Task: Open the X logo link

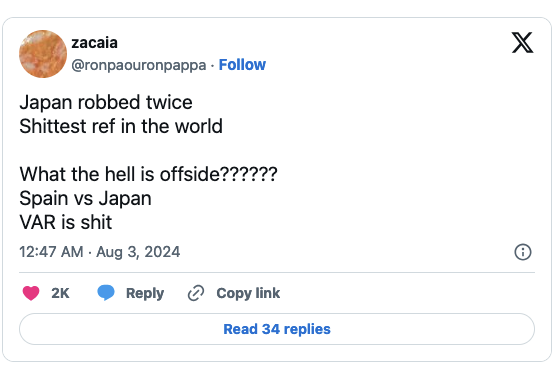Action: (x=522, y=42)
